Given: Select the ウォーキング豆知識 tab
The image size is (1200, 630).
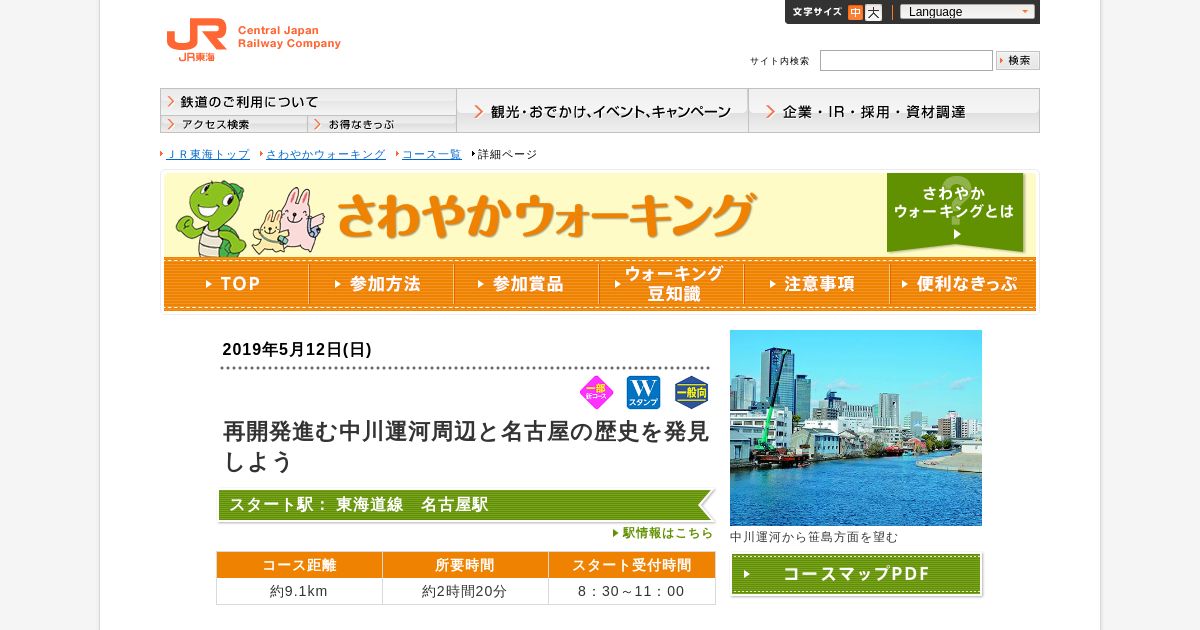Looking at the screenshot, I should click(671, 284).
